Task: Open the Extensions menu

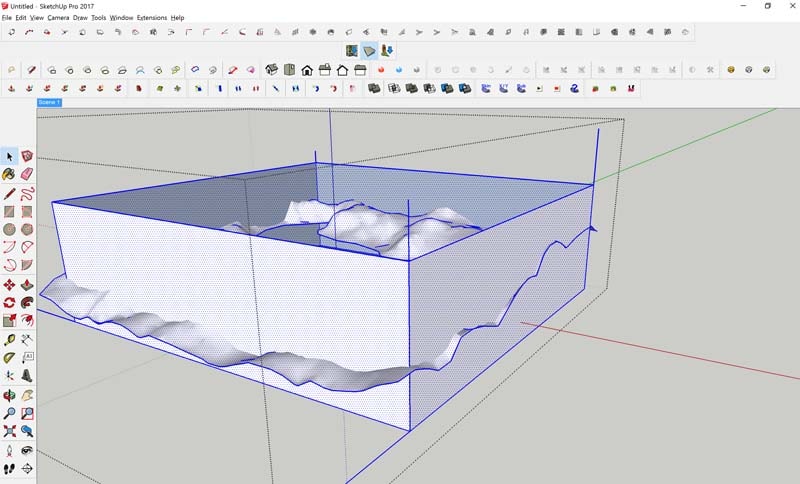Action: coord(152,18)
